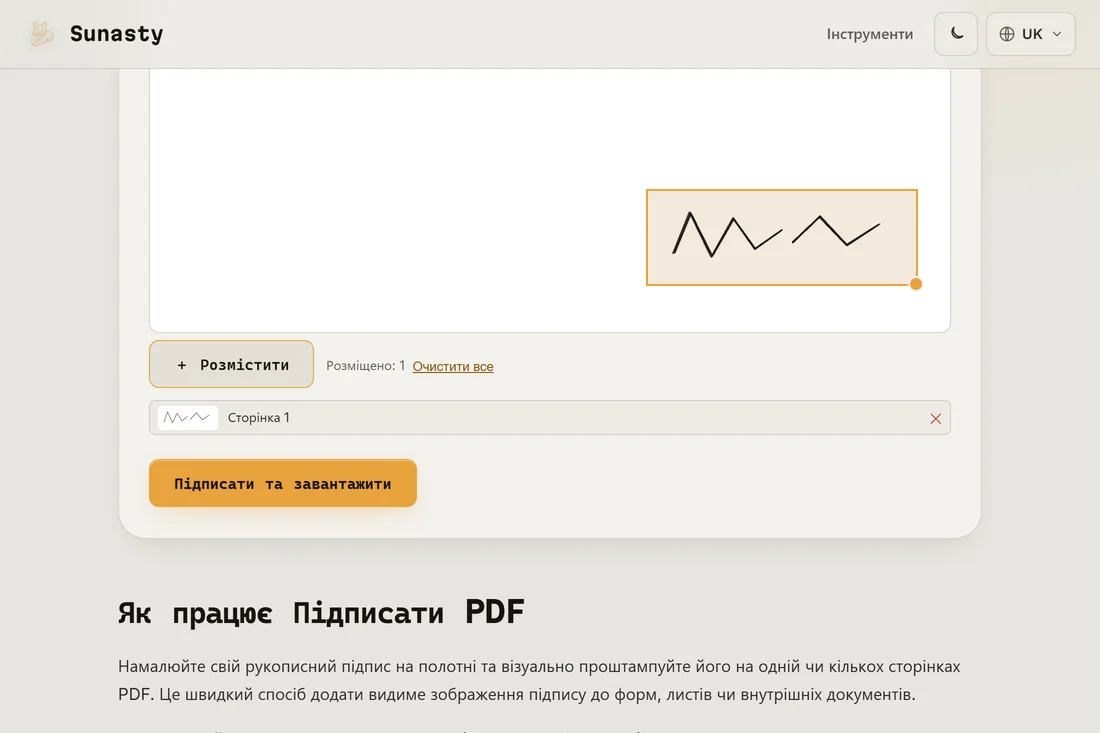The height and width of the screenshot is (733, 1100).
Task: Click the signature thumbnail in Сторінка 1 row
Action: tap(187, 417)
